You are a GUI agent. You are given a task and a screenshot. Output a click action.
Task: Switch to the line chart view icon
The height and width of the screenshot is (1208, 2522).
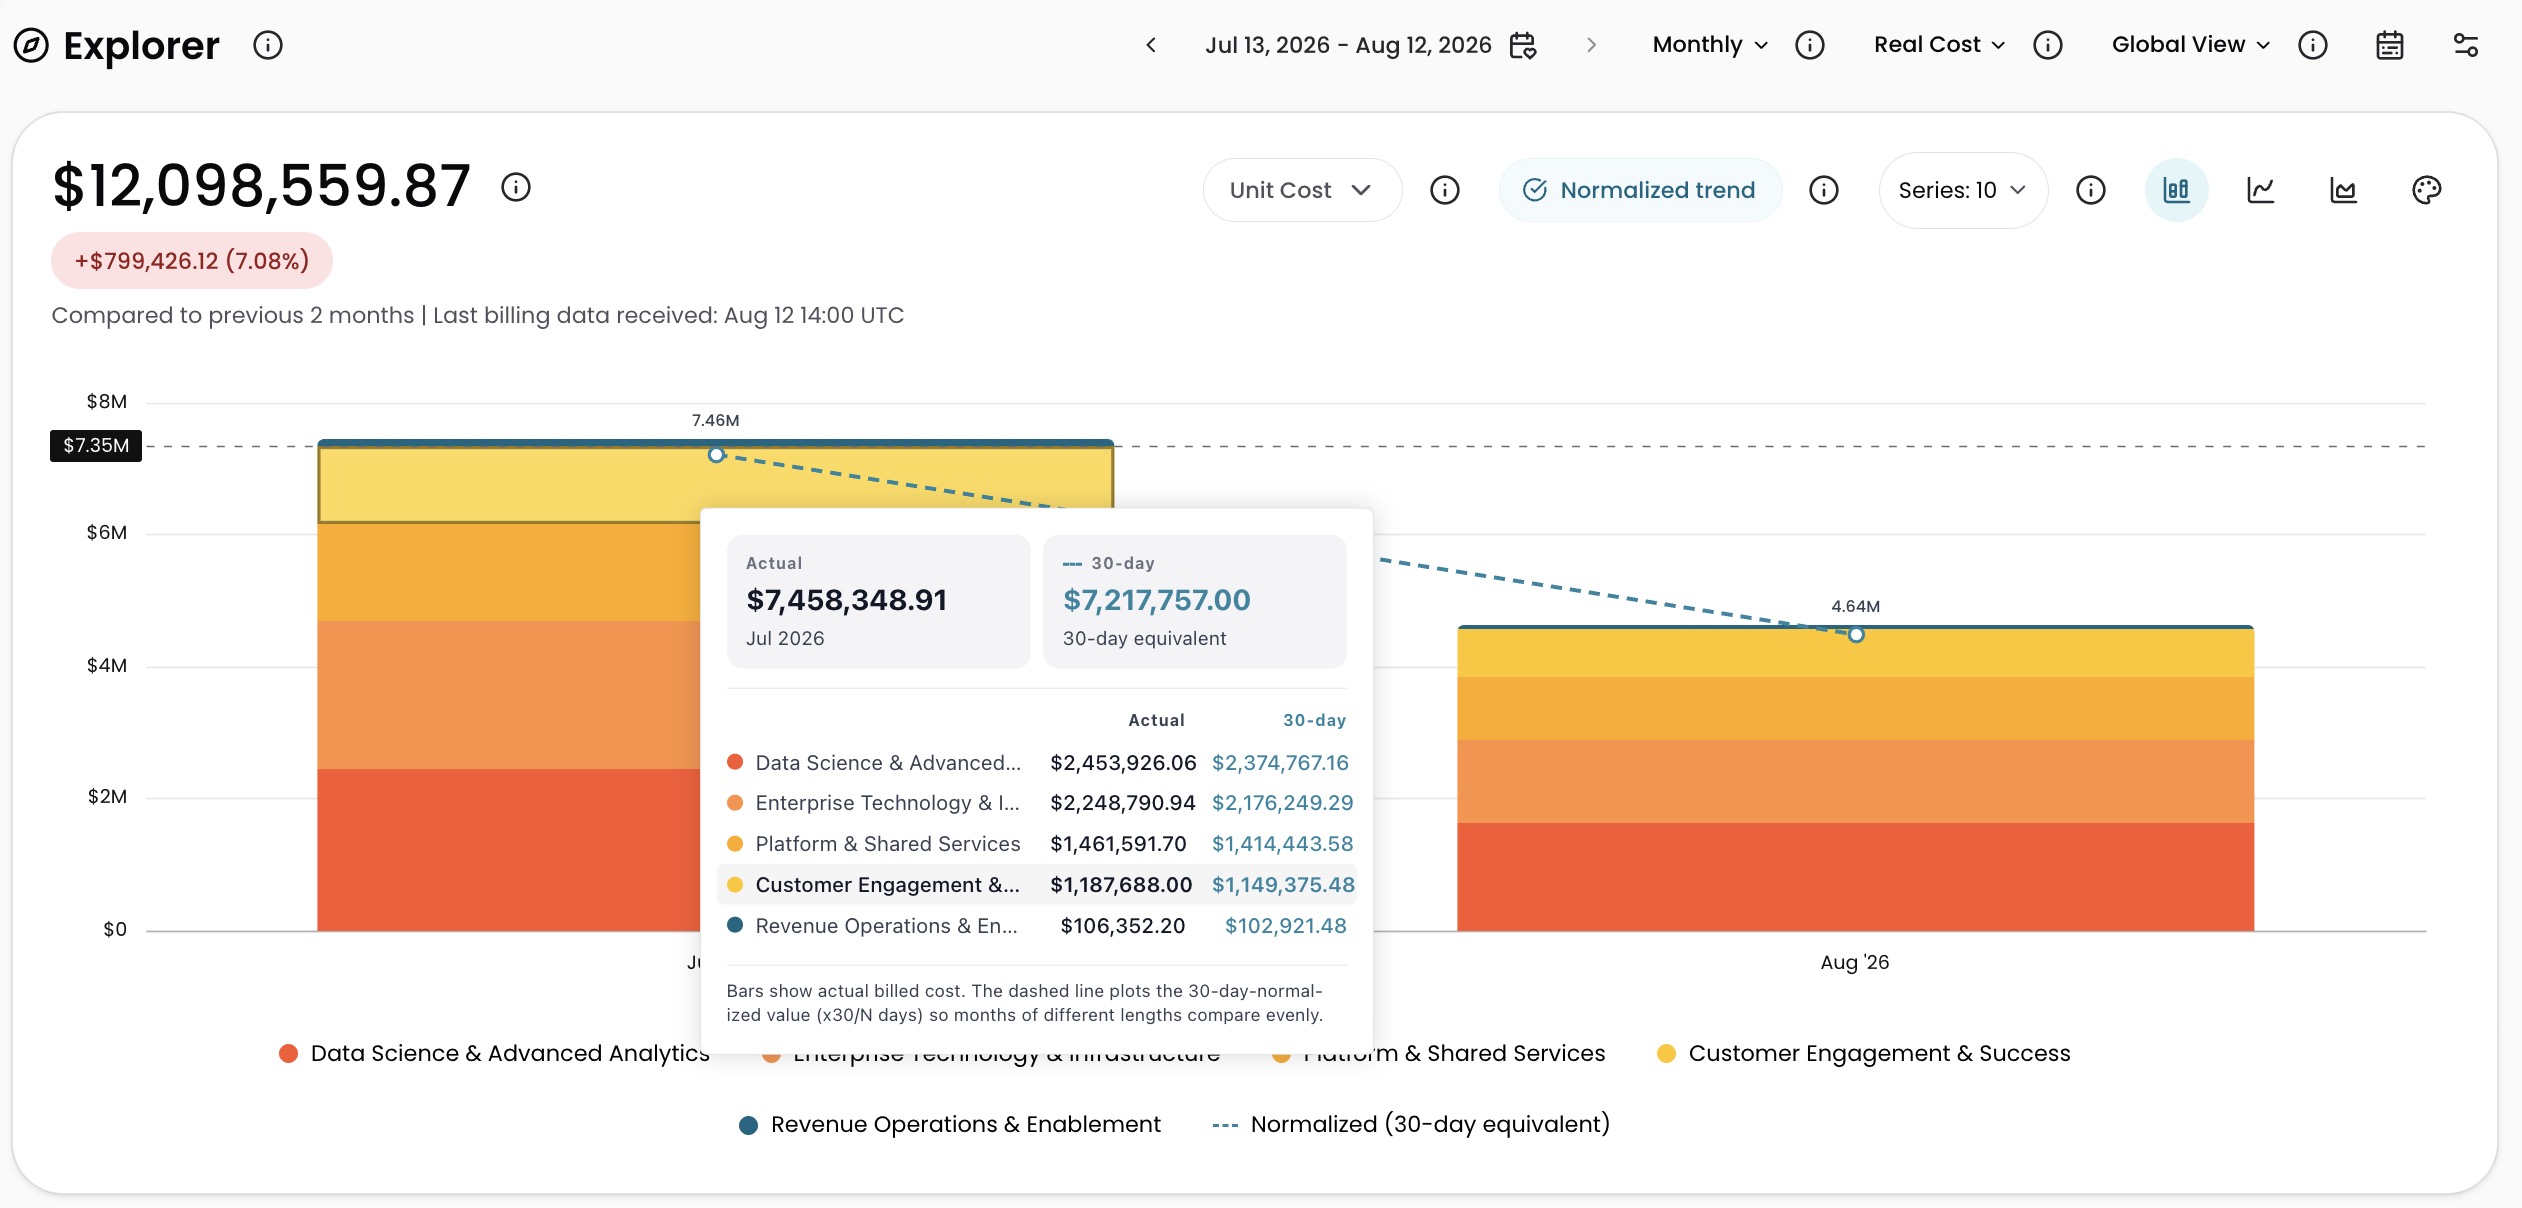[x=2260, y=190]
